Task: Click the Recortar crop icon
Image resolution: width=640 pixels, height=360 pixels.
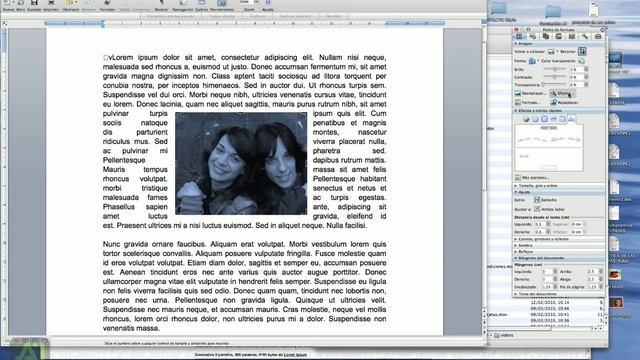Action: coord(582,51)
